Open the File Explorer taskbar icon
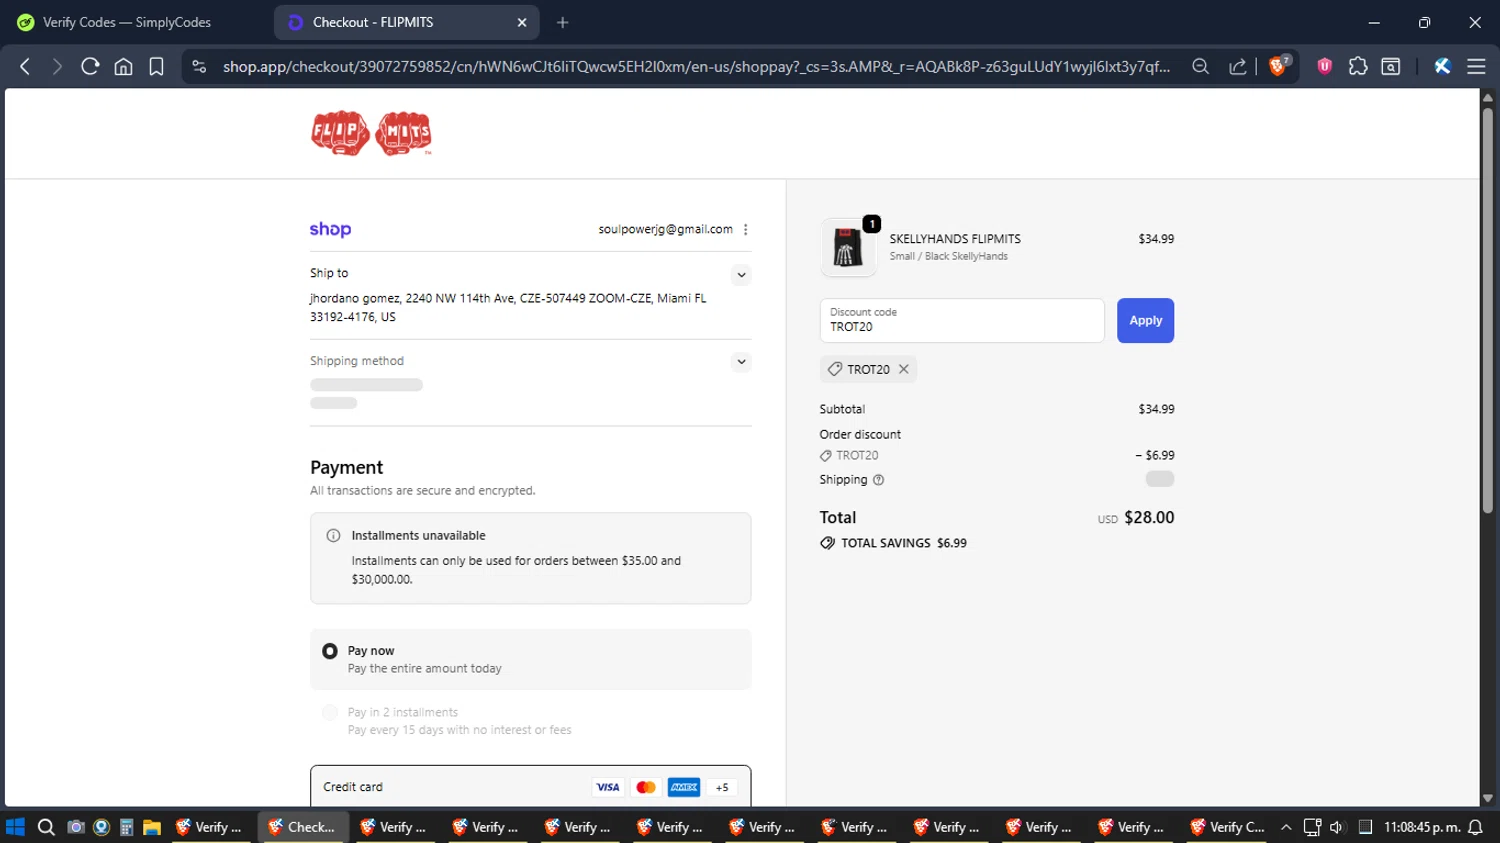 coord(152,827)
